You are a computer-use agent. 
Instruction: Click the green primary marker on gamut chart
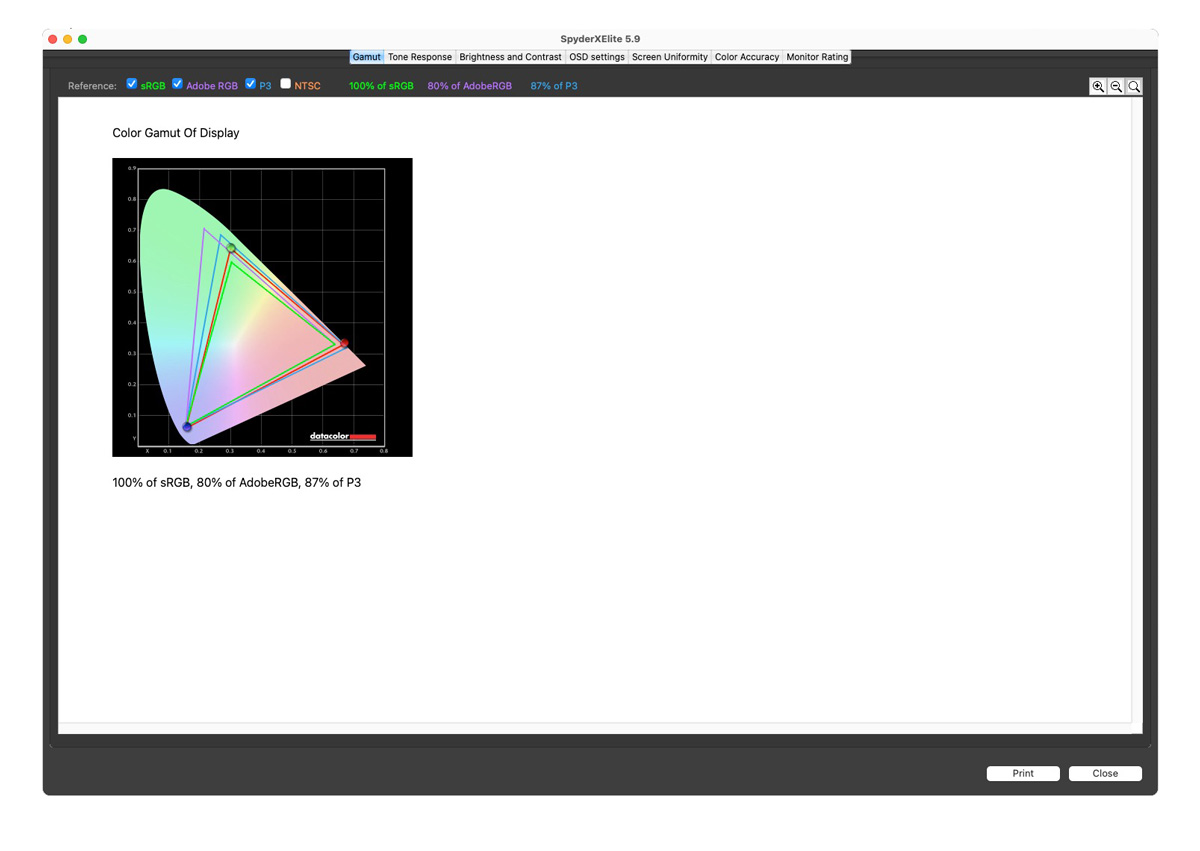231,248
